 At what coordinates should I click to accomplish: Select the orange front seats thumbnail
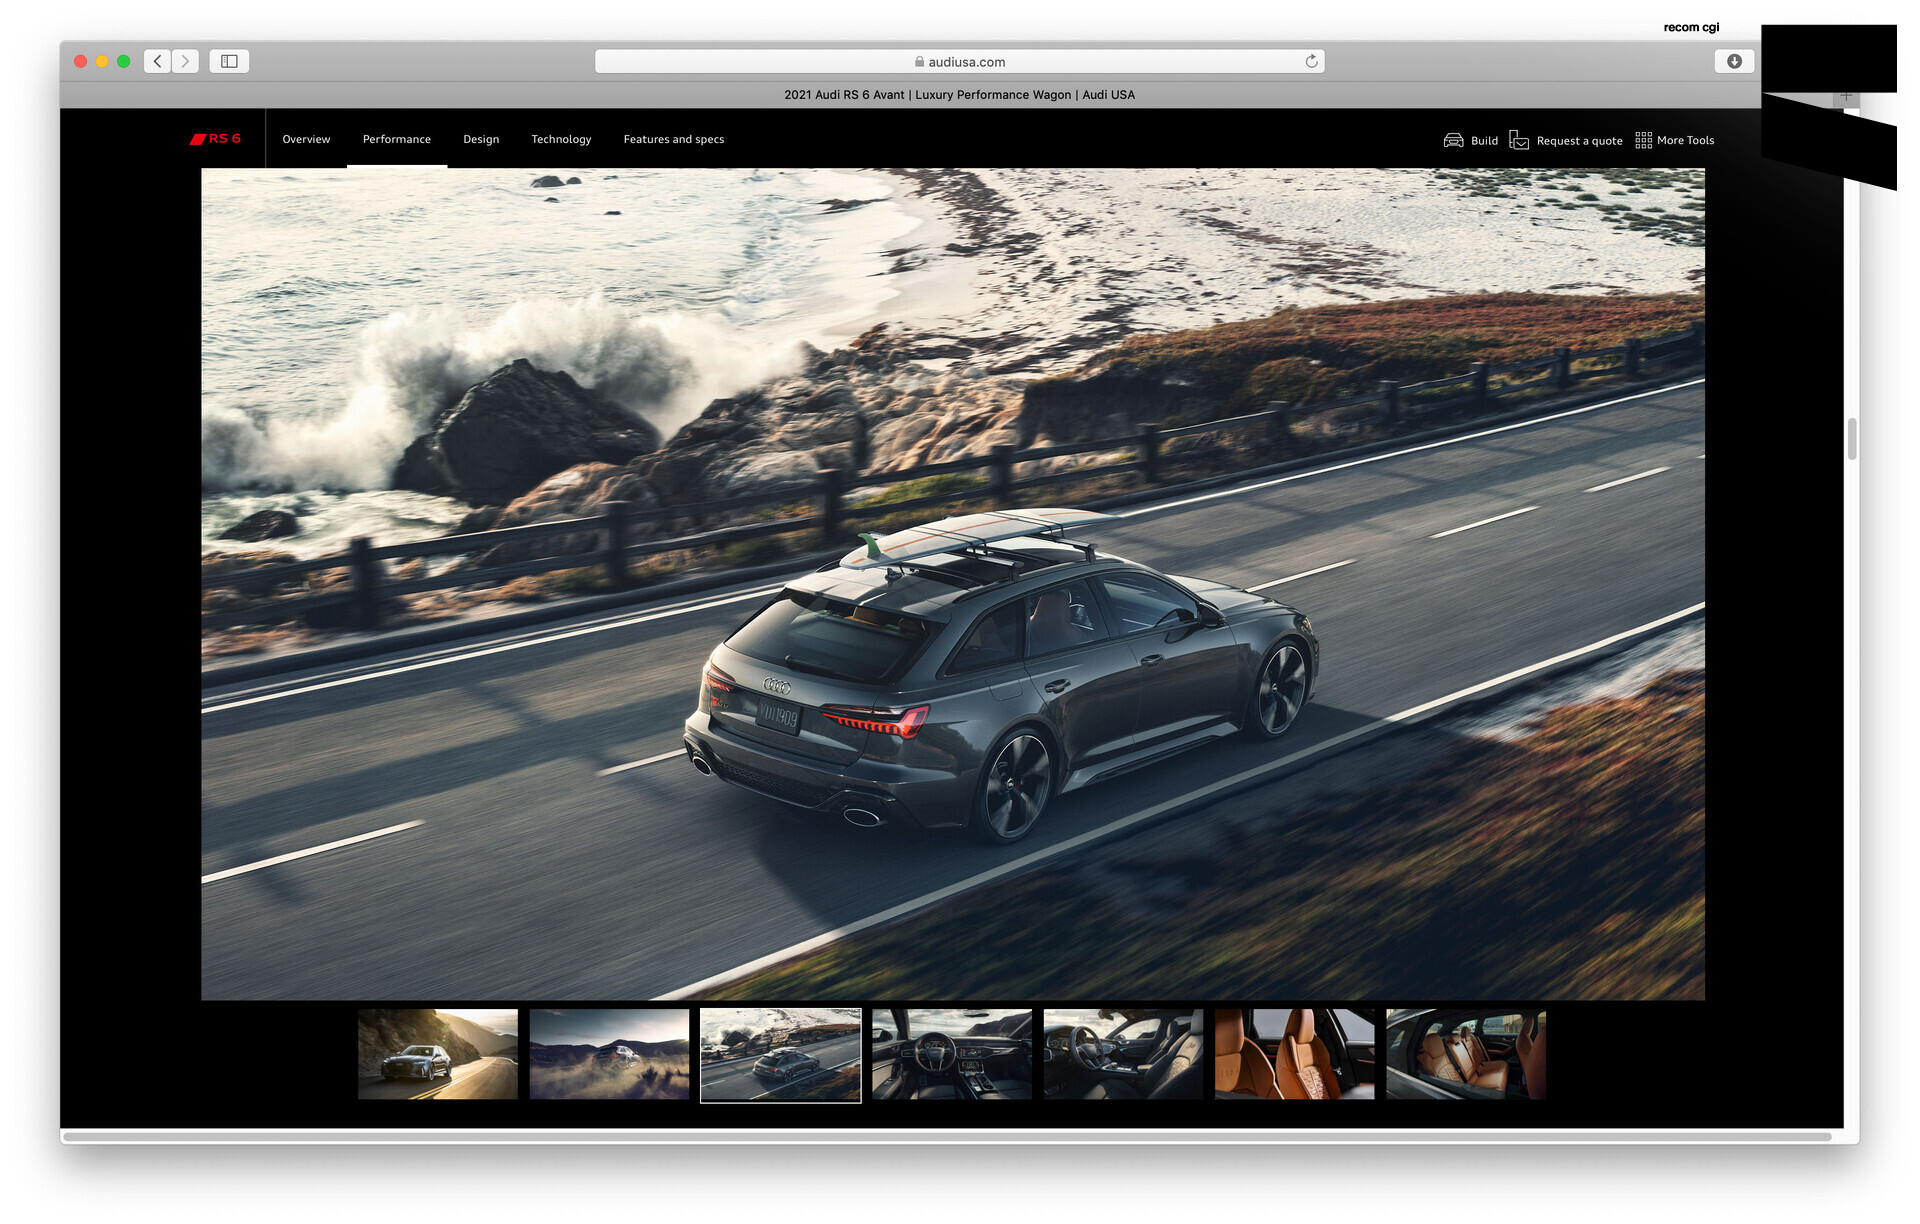click(x=1294, y=1054)
